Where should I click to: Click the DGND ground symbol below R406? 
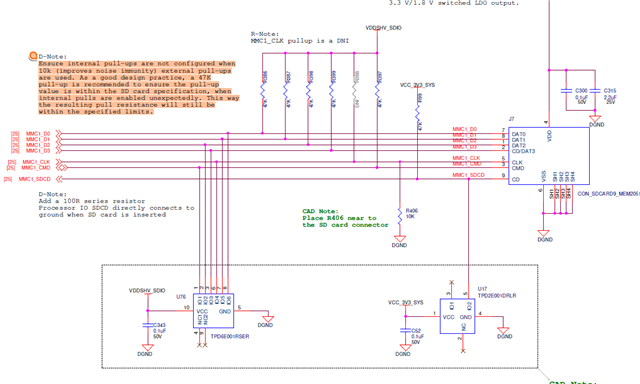click(x=400, y=238)
